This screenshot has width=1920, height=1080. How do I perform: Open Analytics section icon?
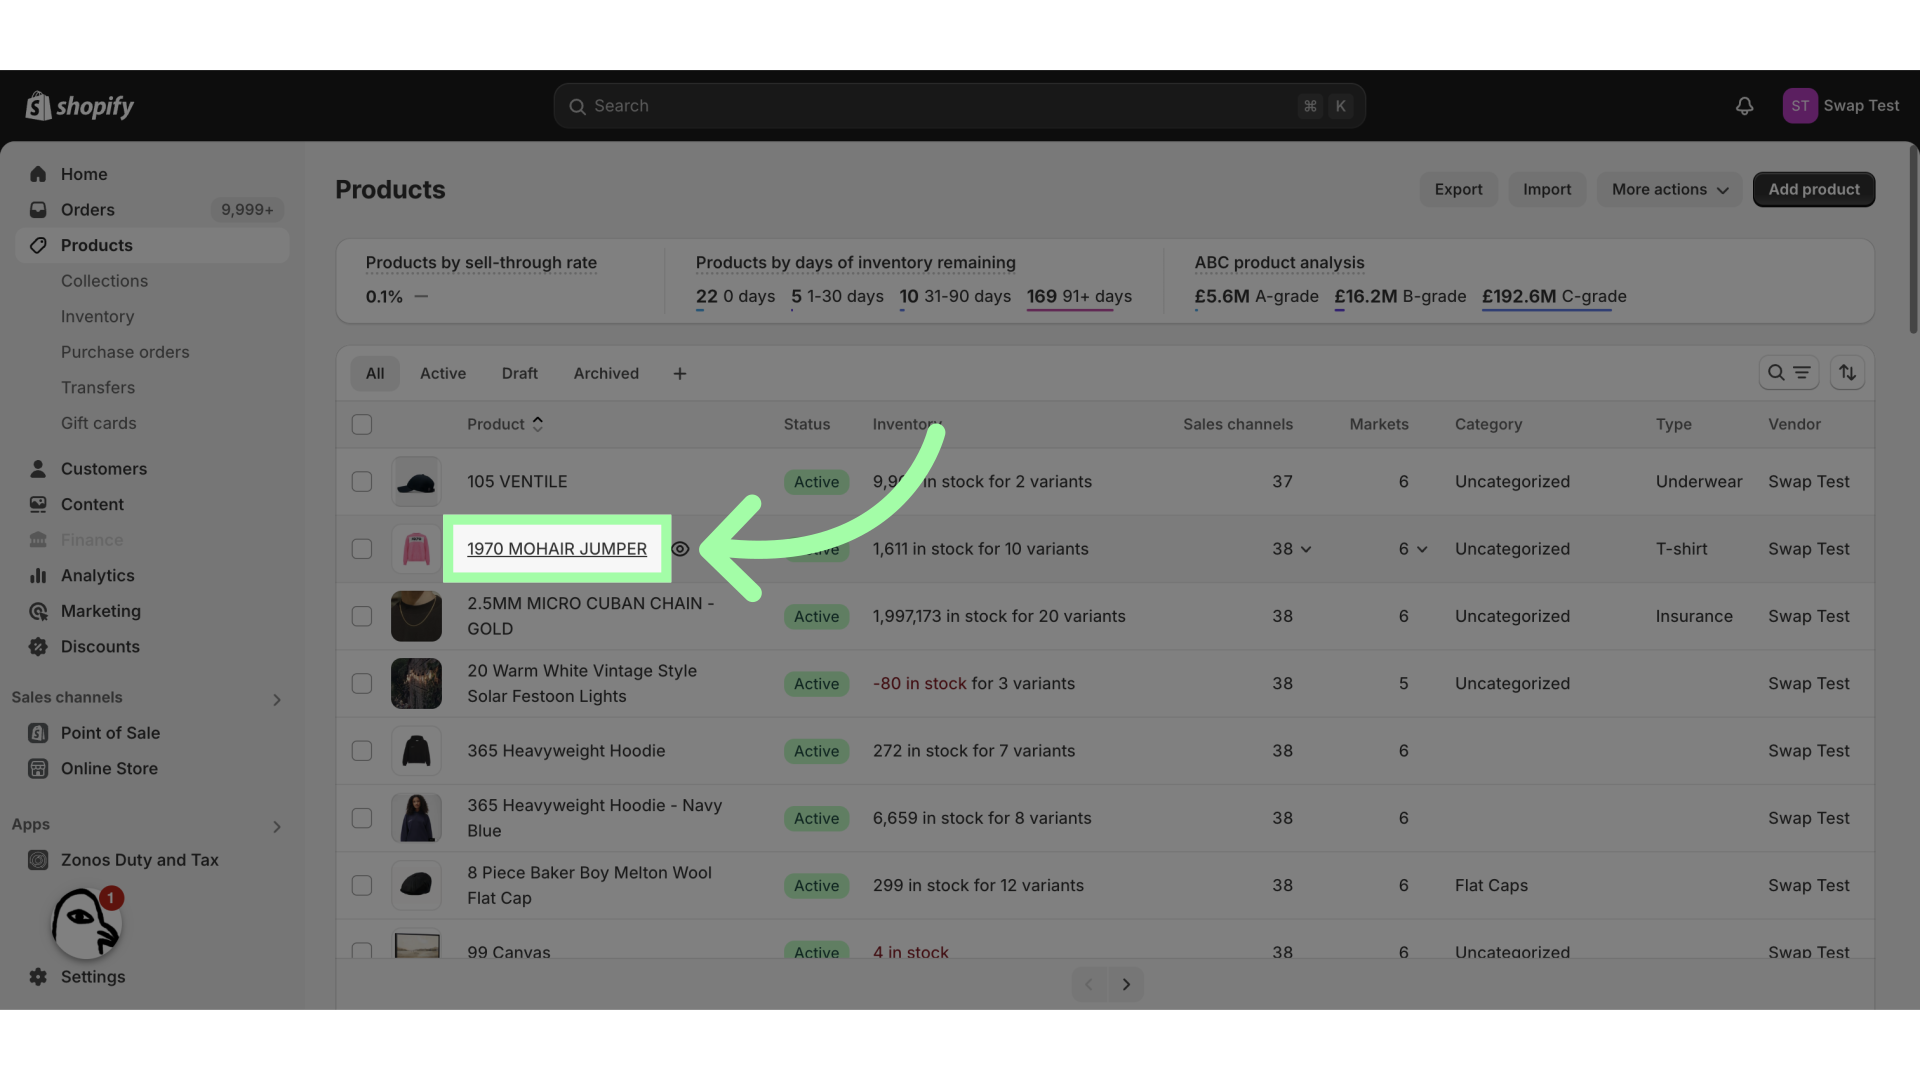38,575
